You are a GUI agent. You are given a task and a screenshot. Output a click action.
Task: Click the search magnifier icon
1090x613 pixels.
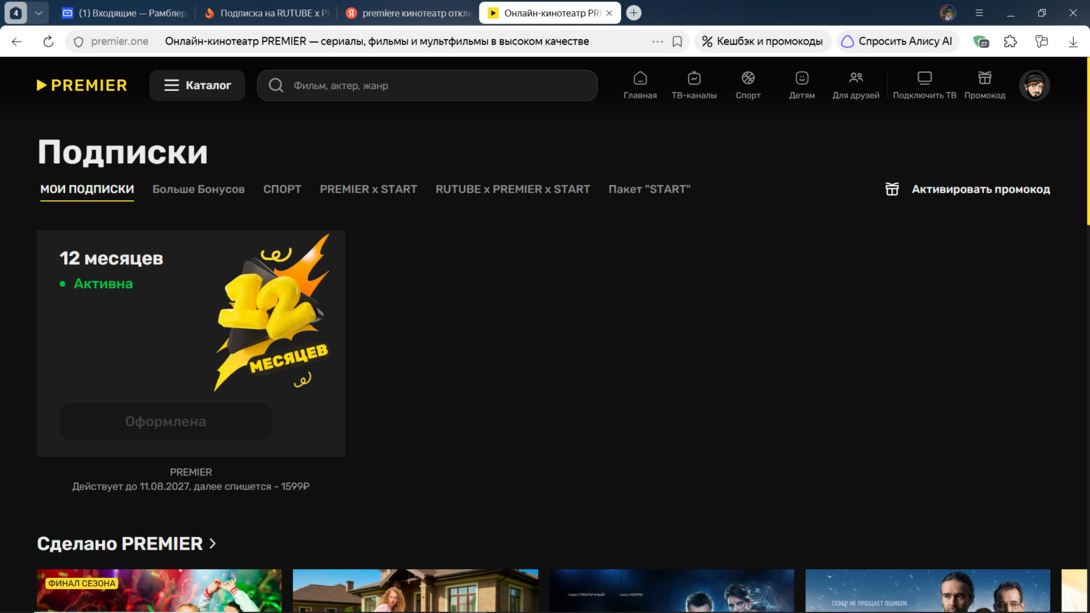276,85
